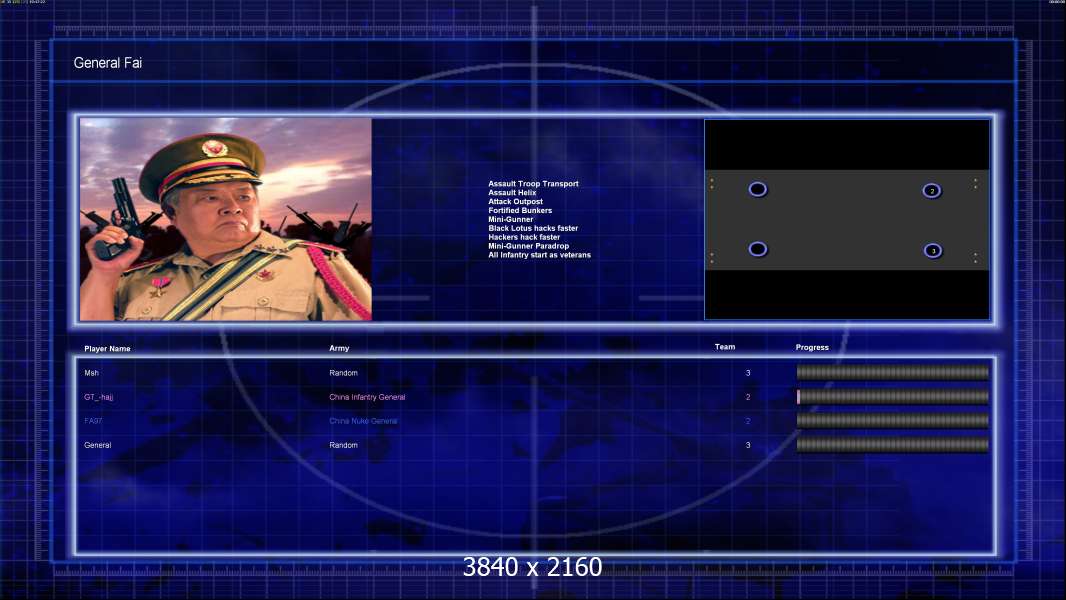
Task: Click 'China Nuke General' army entry
Action: pyautogui.click(x=363, y=421)
